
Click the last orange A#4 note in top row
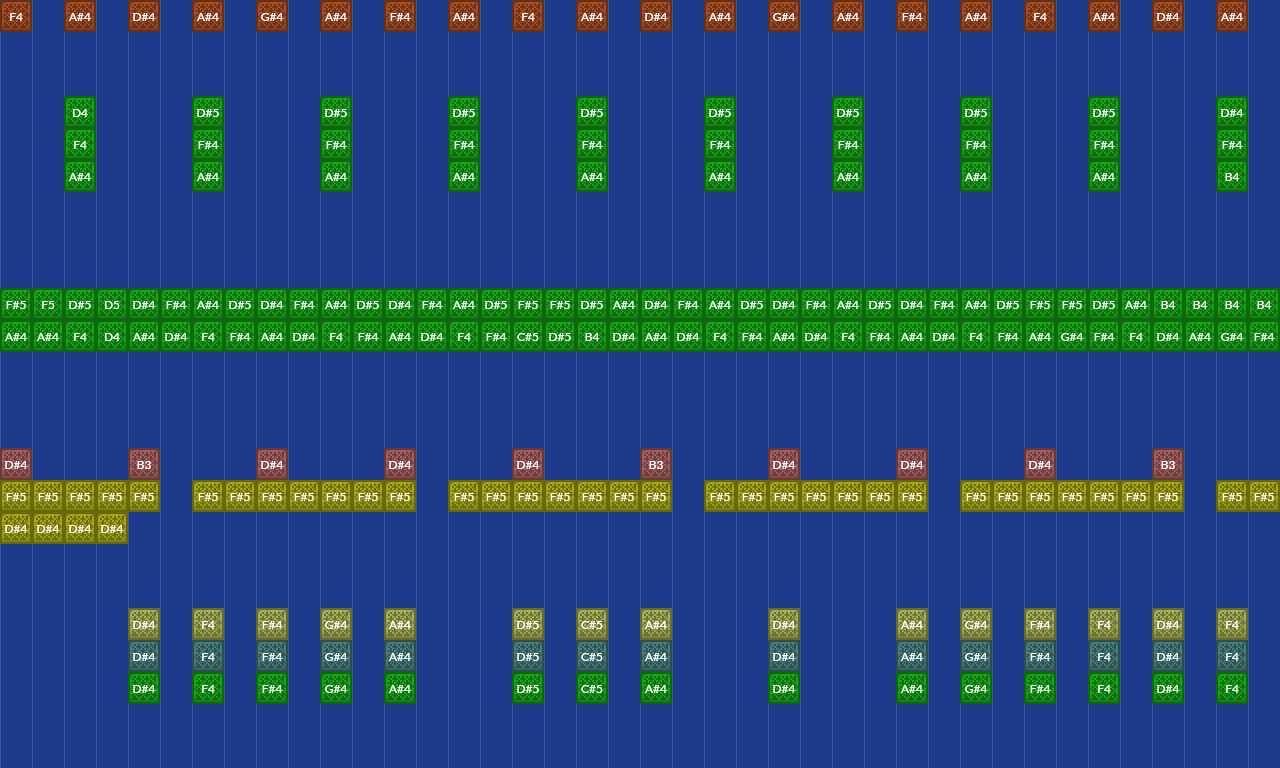1232,16
